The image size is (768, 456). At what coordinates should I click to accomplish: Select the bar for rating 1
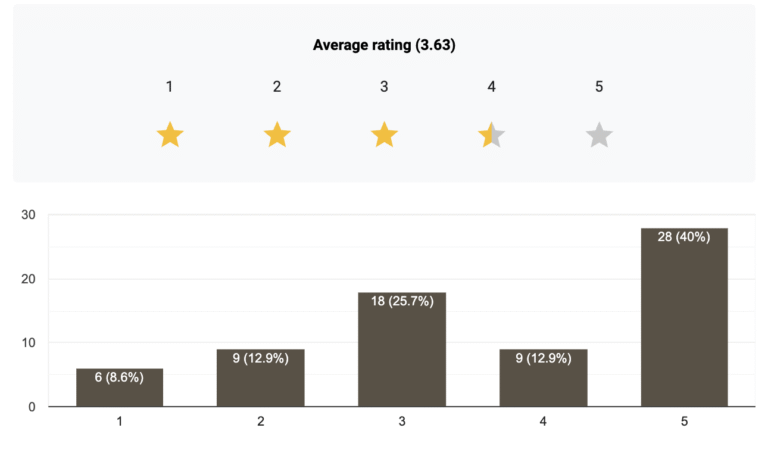pyautogui.click(x=119, y=388)
